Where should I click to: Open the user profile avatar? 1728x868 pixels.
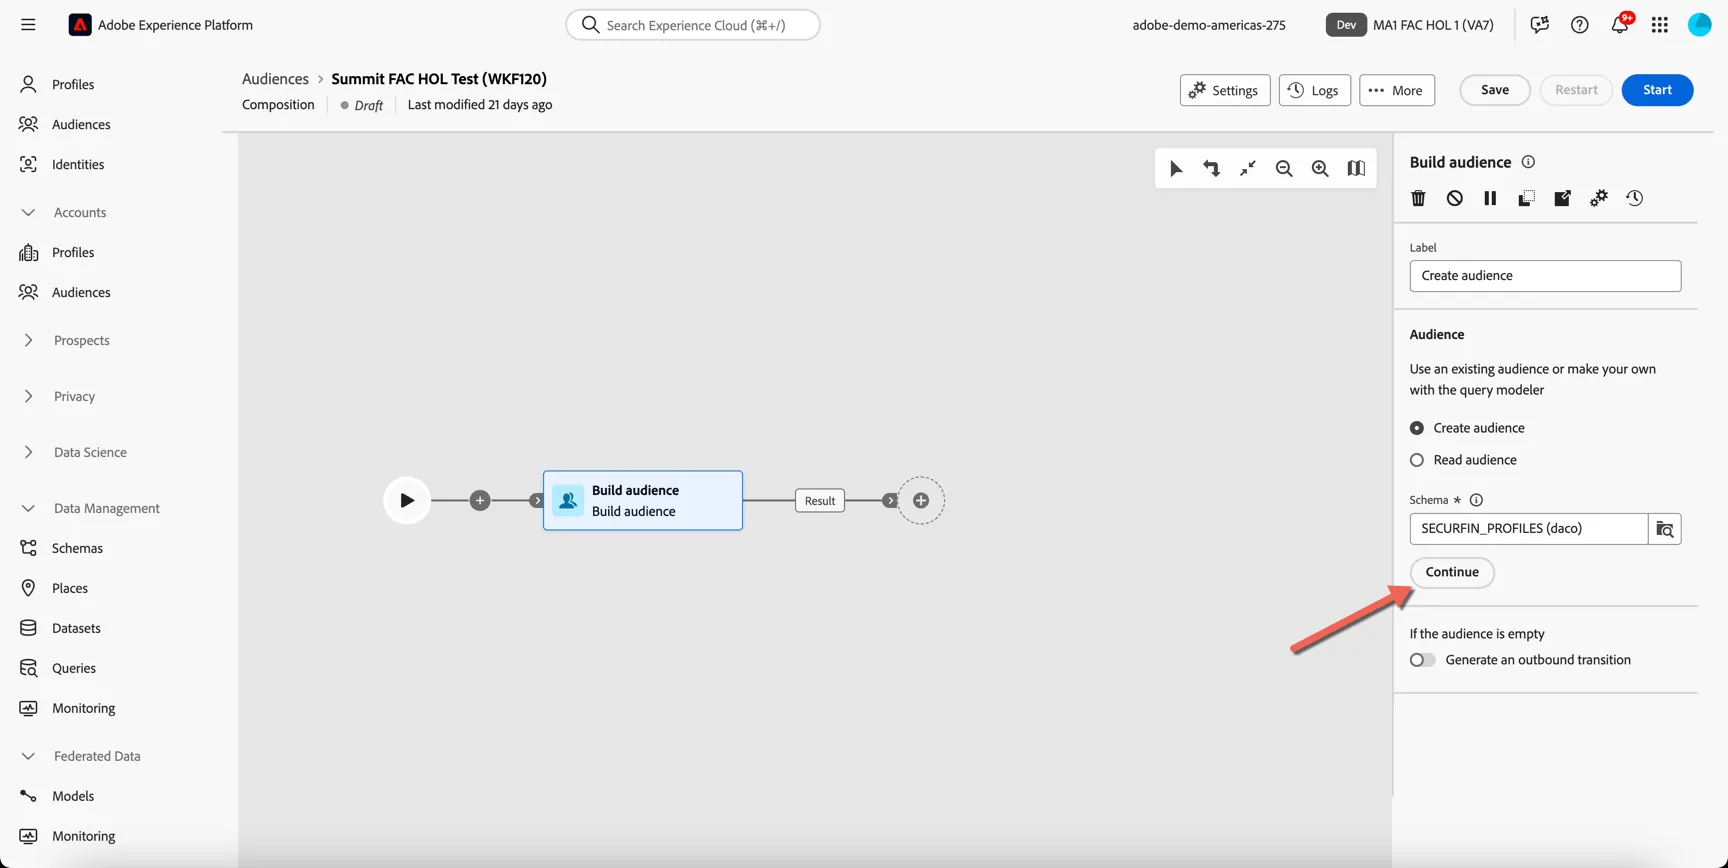click(x=1700, y=25)
